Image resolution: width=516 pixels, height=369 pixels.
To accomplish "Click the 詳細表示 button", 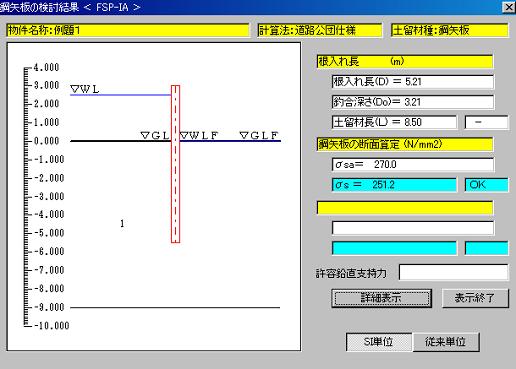I will point(381,298).
